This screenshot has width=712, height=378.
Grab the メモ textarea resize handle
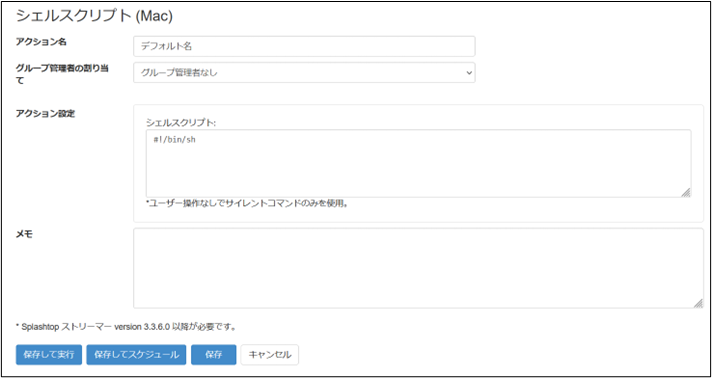click(698, 304)
